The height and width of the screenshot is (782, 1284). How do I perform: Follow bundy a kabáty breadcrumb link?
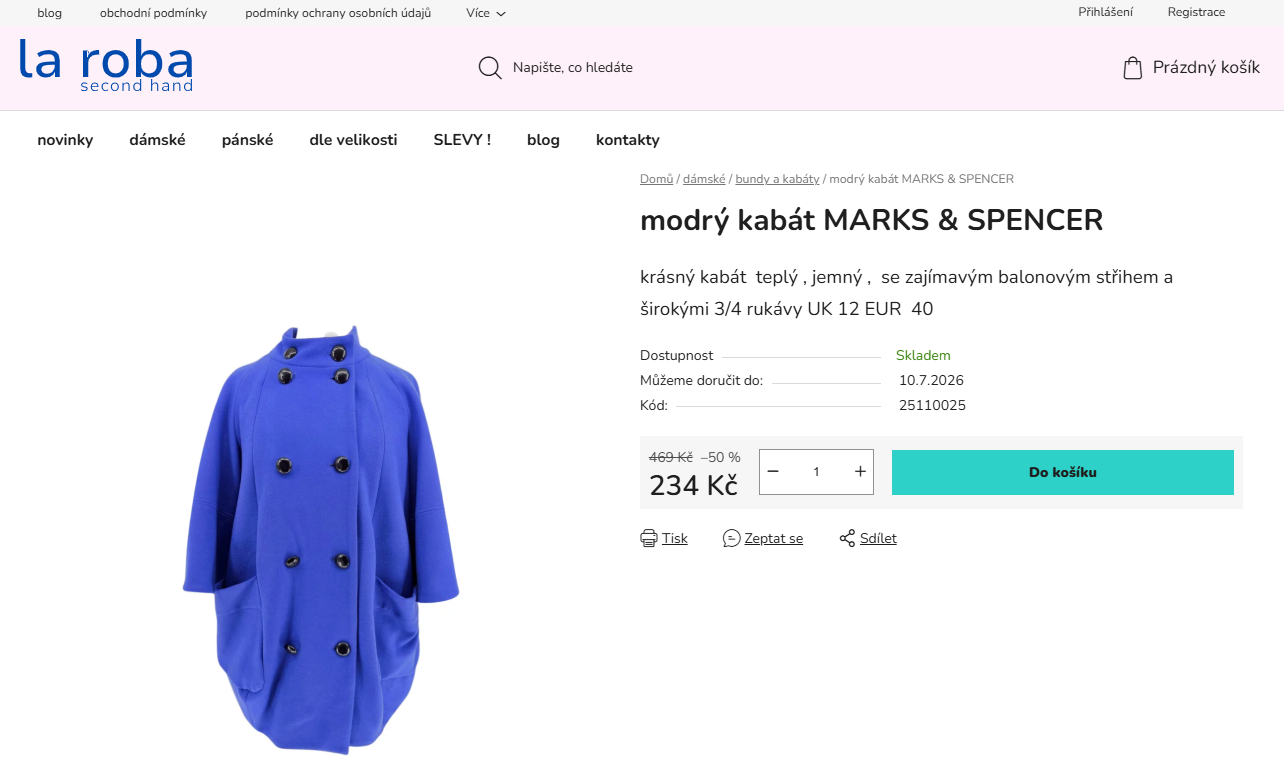pos(777,179)
